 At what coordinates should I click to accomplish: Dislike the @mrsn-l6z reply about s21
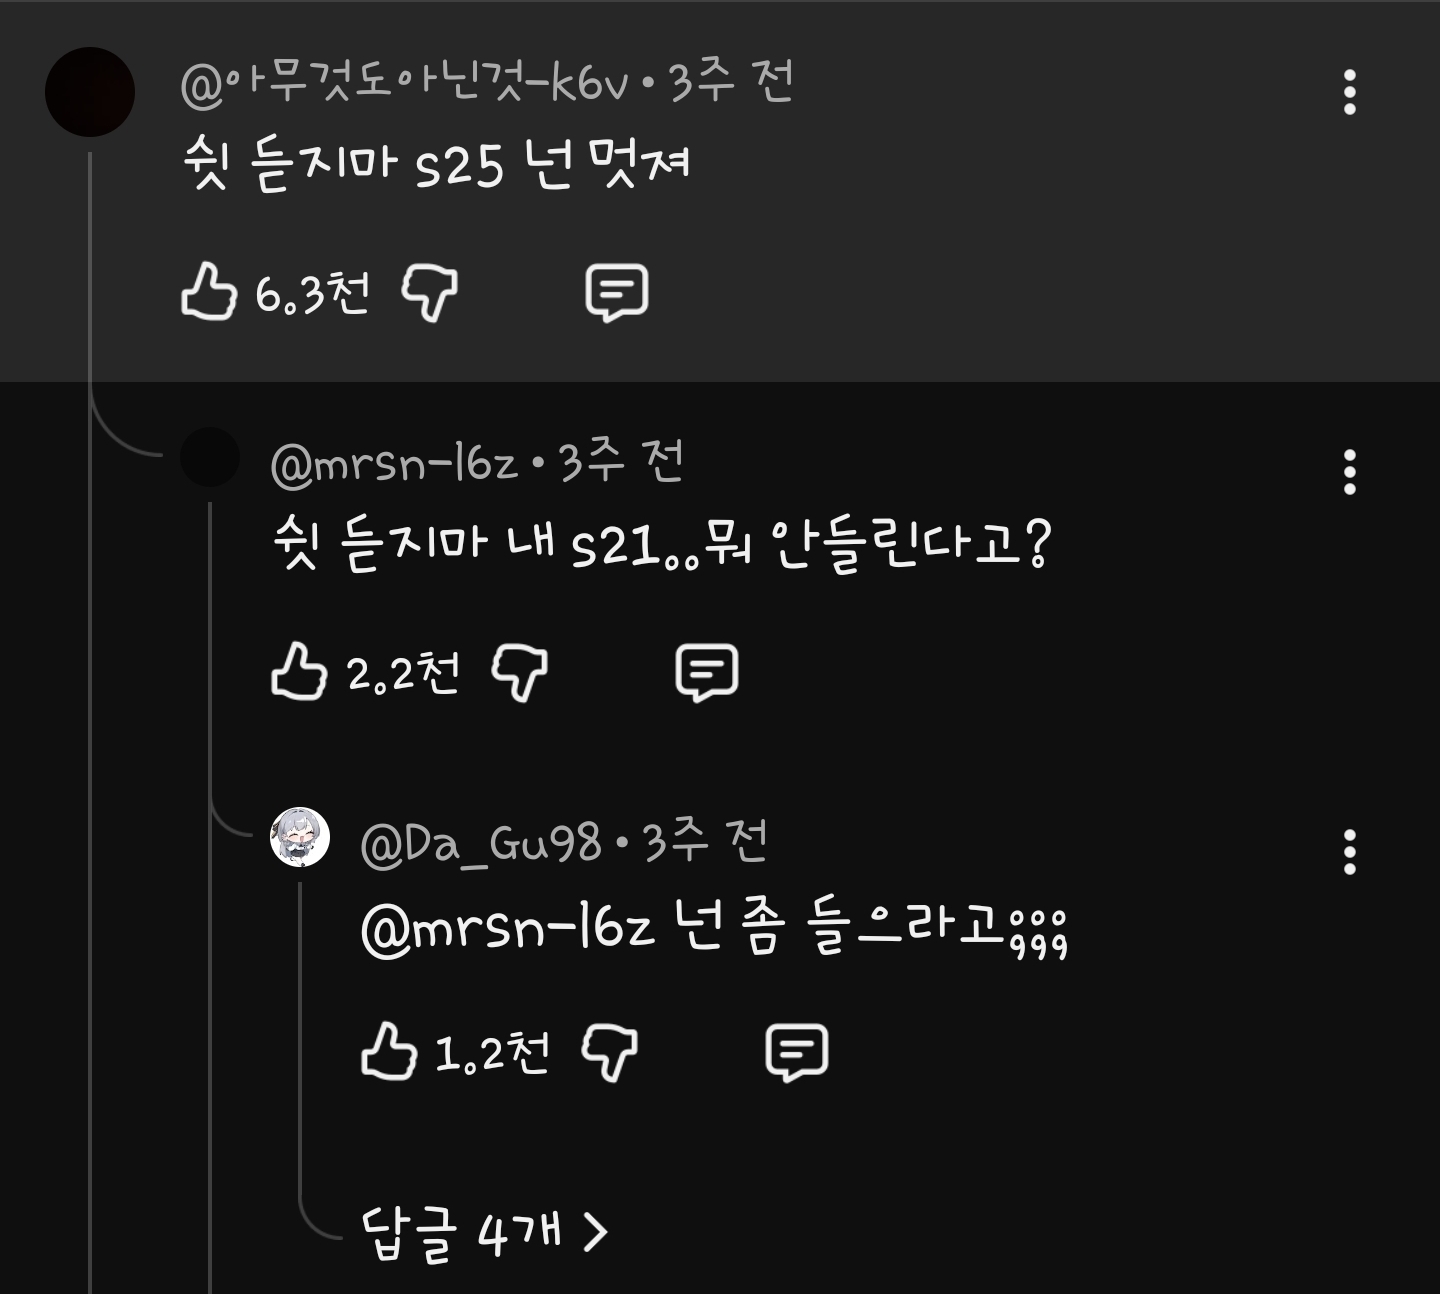coord(519,671)
